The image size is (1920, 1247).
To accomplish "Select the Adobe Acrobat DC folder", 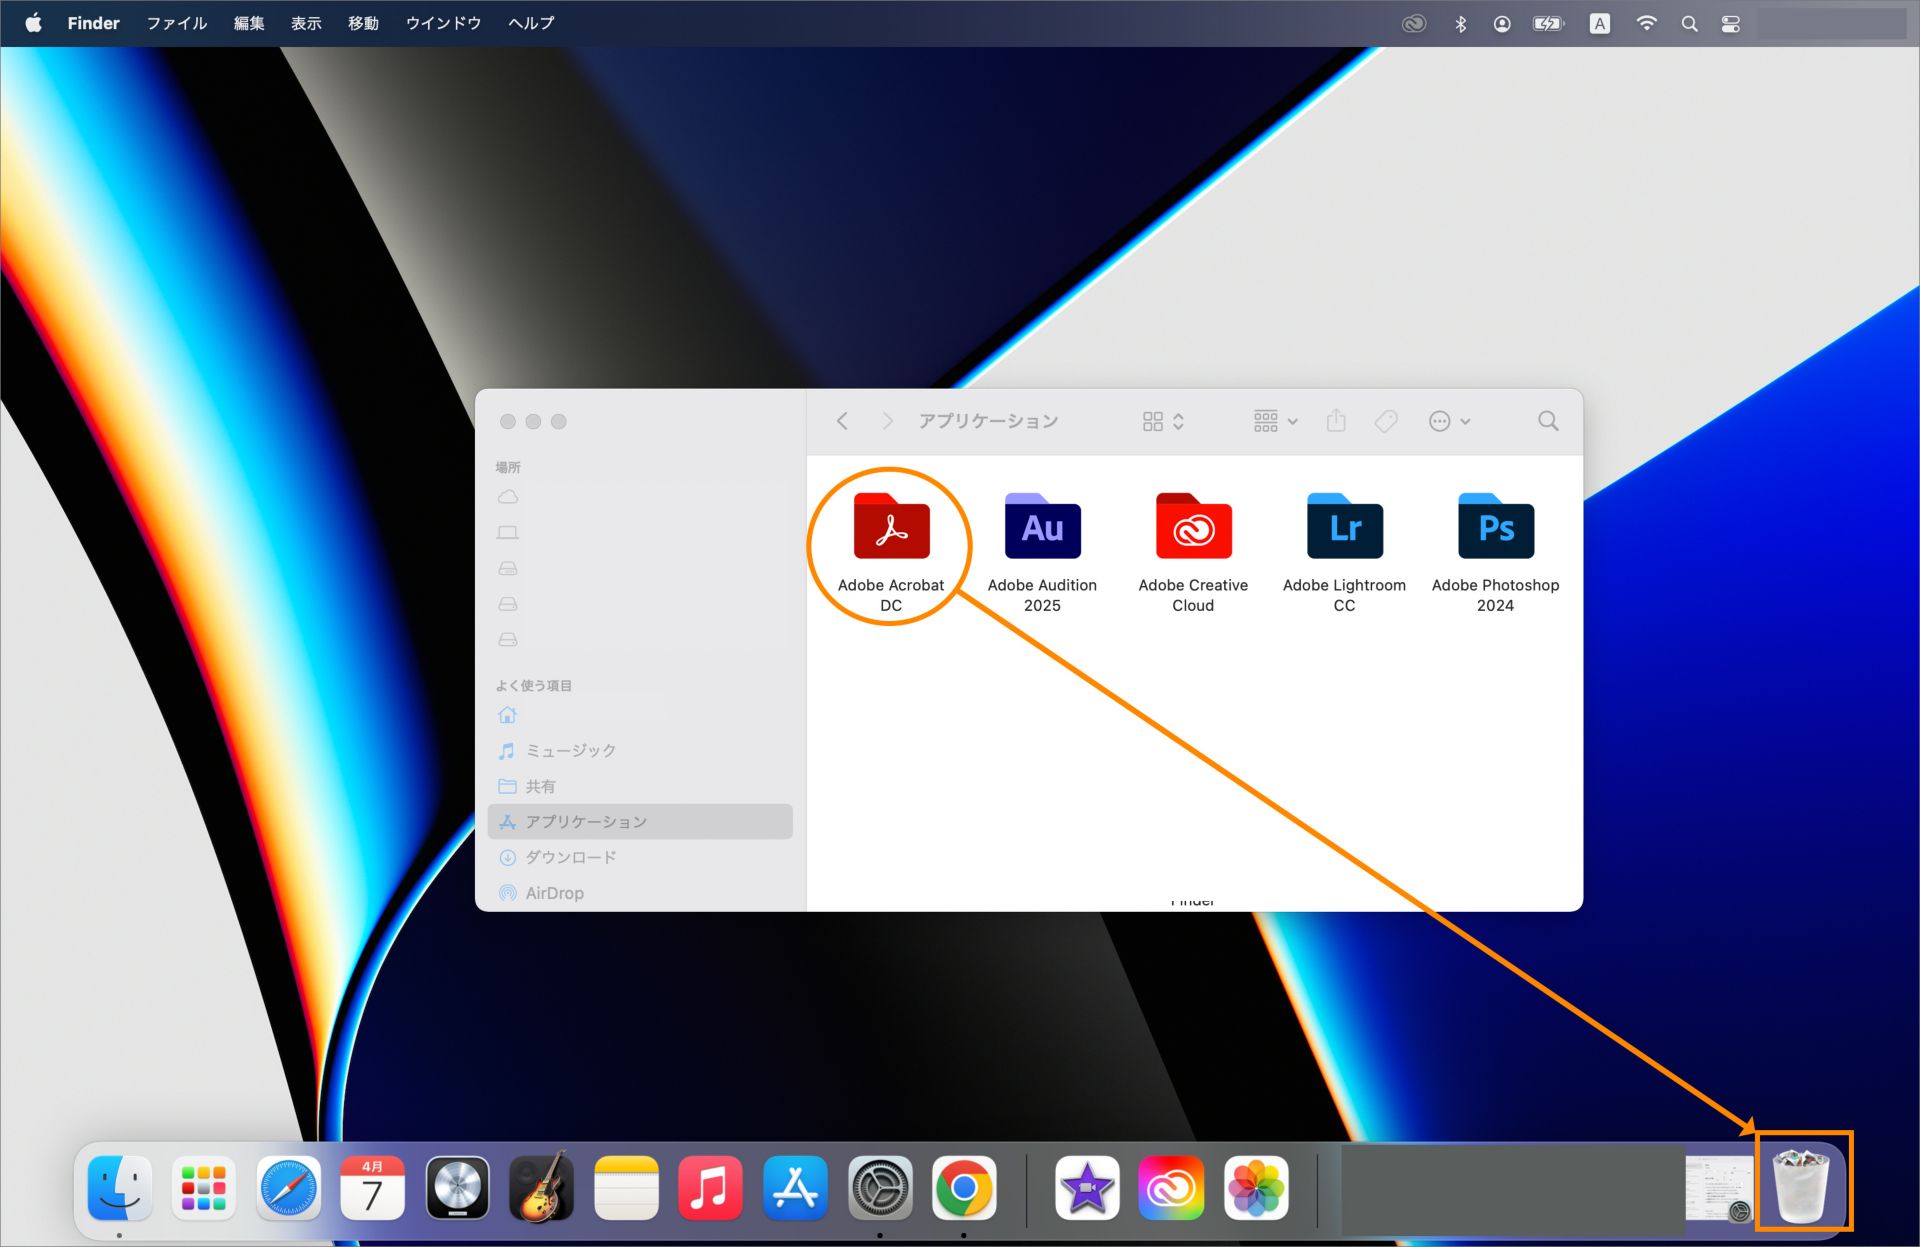I will coord(891,528).
